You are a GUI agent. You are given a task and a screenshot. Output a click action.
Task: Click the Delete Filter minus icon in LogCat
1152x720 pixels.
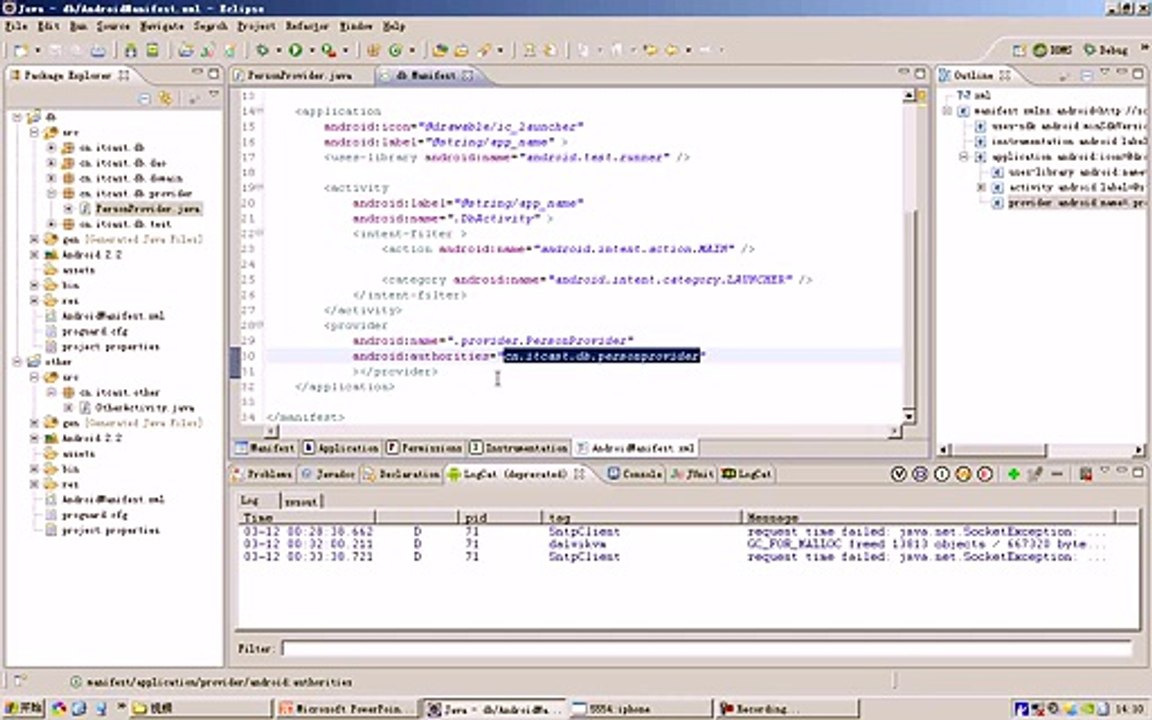[1057, 474]
